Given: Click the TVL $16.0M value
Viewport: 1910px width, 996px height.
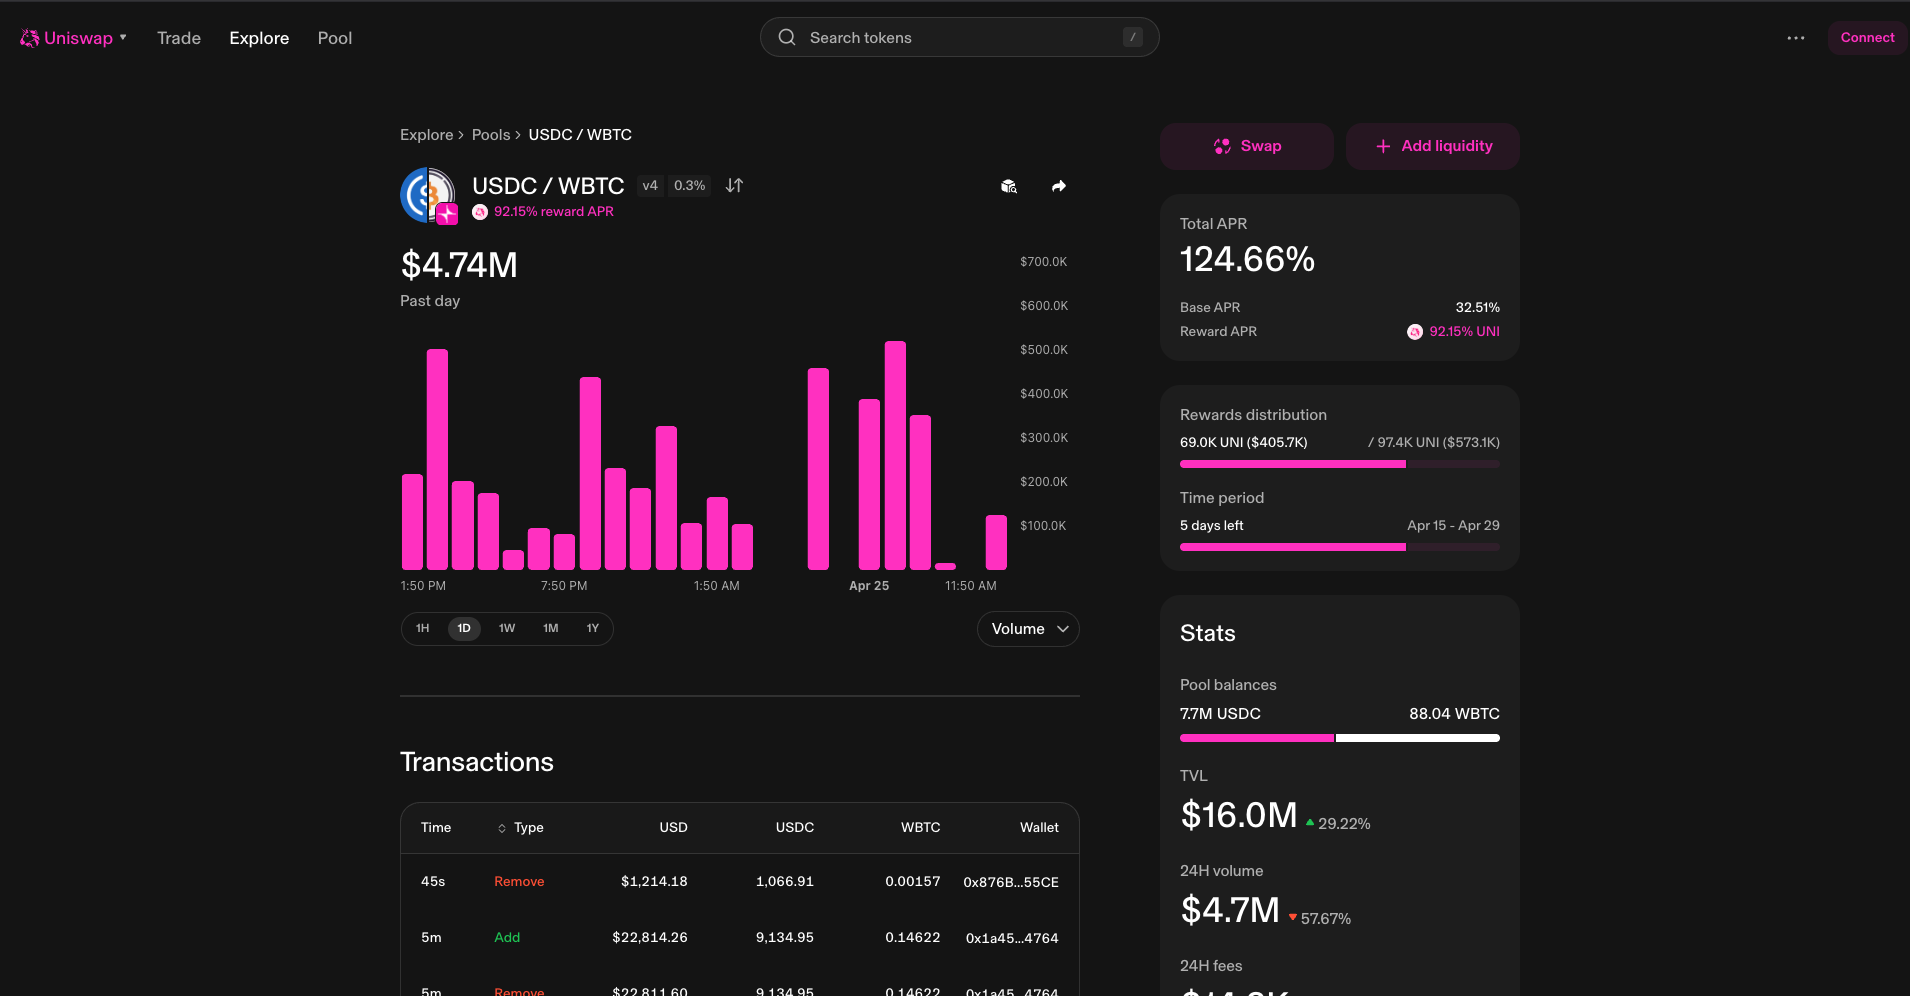Looking at the screenshot, I should tap(1239, 815).
